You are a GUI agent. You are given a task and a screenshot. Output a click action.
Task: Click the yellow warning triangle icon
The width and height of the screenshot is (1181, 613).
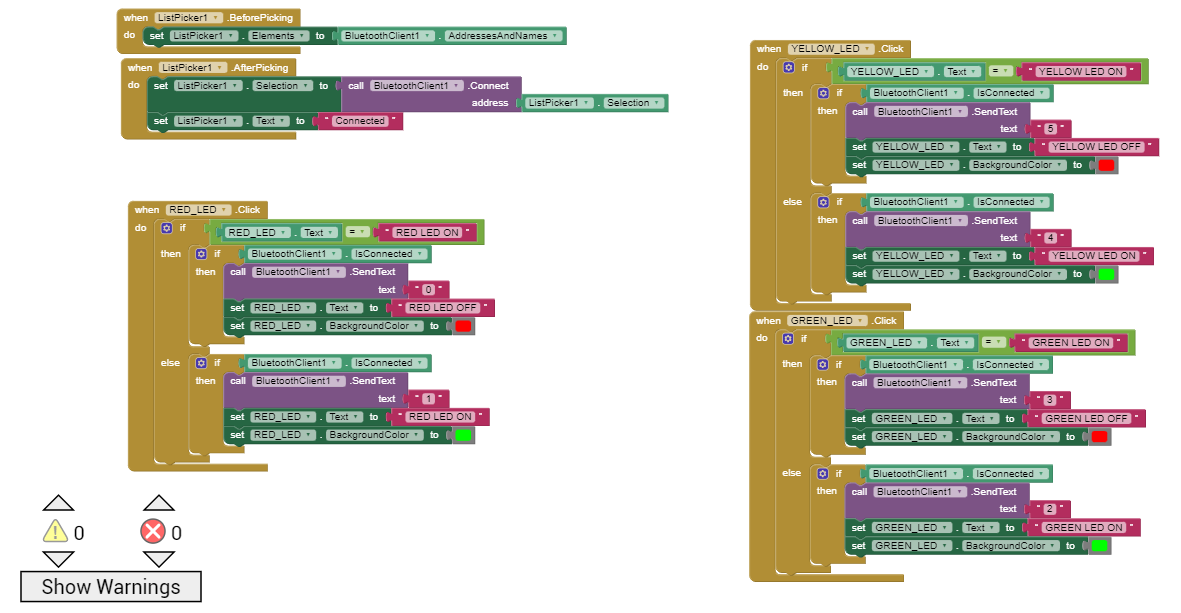tap(55, 532)
